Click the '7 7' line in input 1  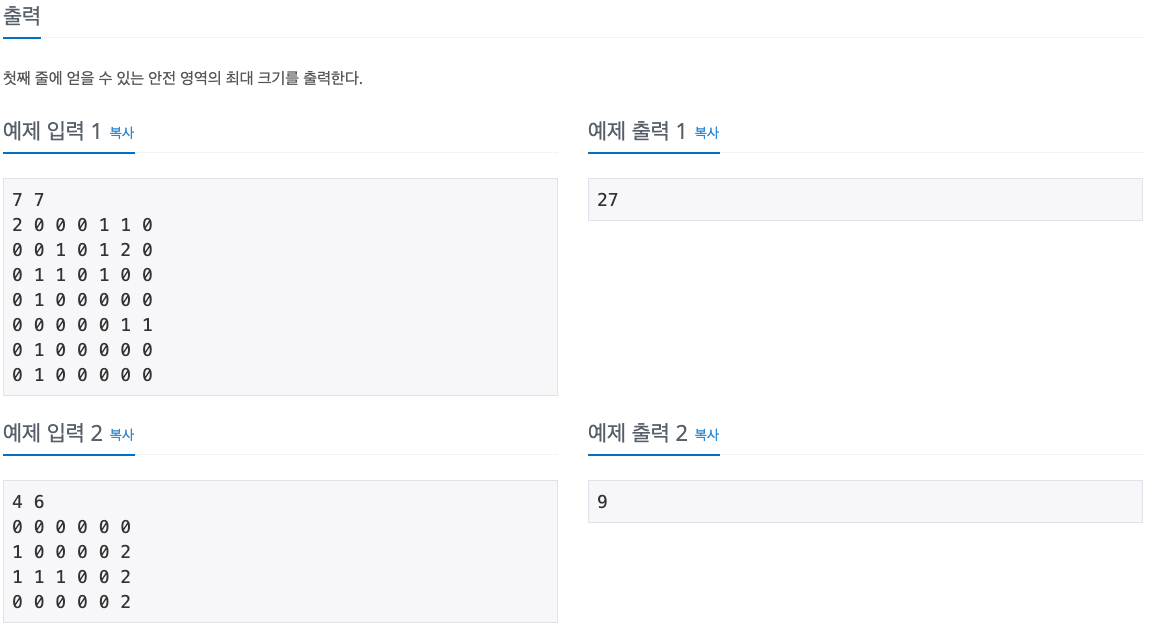pos(29,200)
